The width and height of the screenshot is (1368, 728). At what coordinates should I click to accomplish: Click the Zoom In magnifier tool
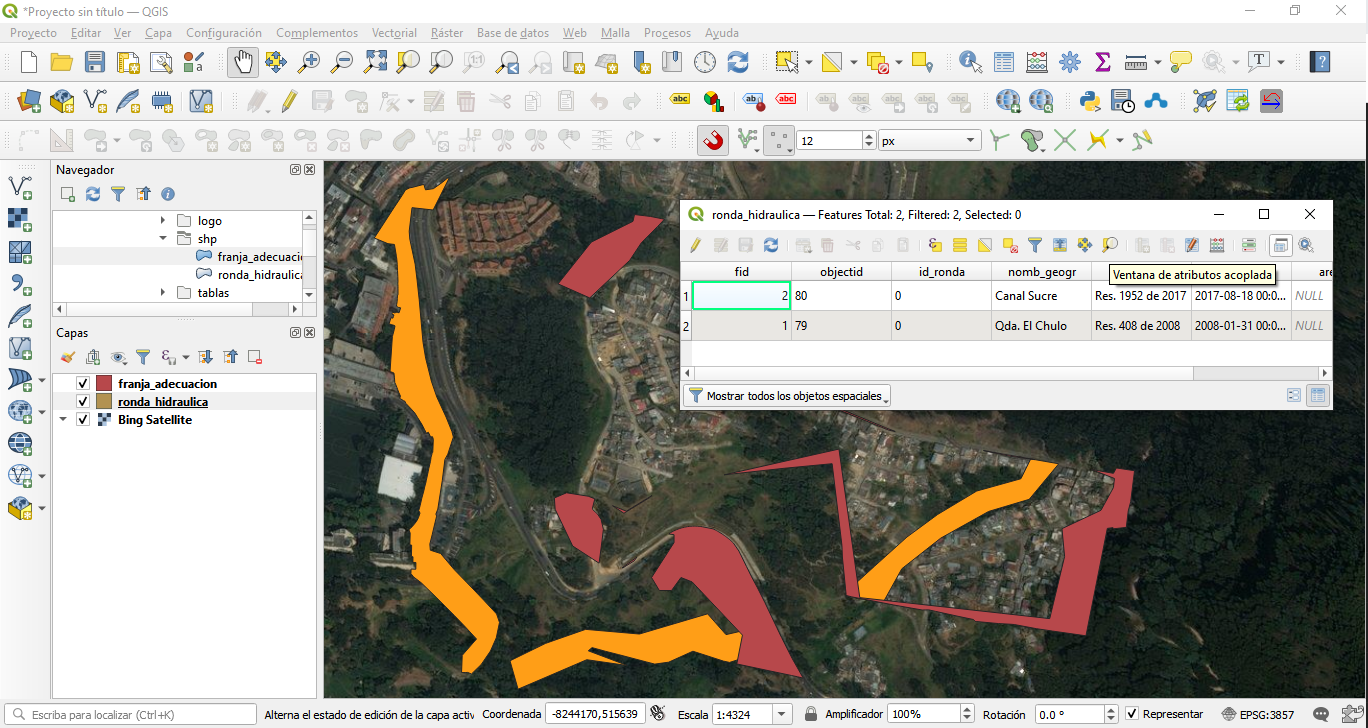click(309, 62)
